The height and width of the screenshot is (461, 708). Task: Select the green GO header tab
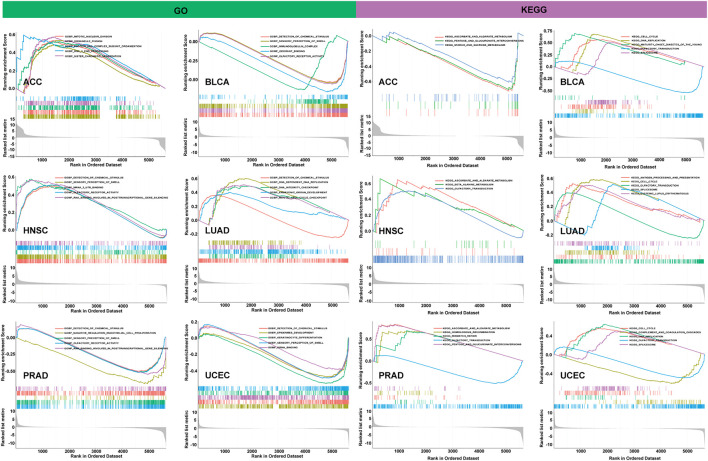178,11
